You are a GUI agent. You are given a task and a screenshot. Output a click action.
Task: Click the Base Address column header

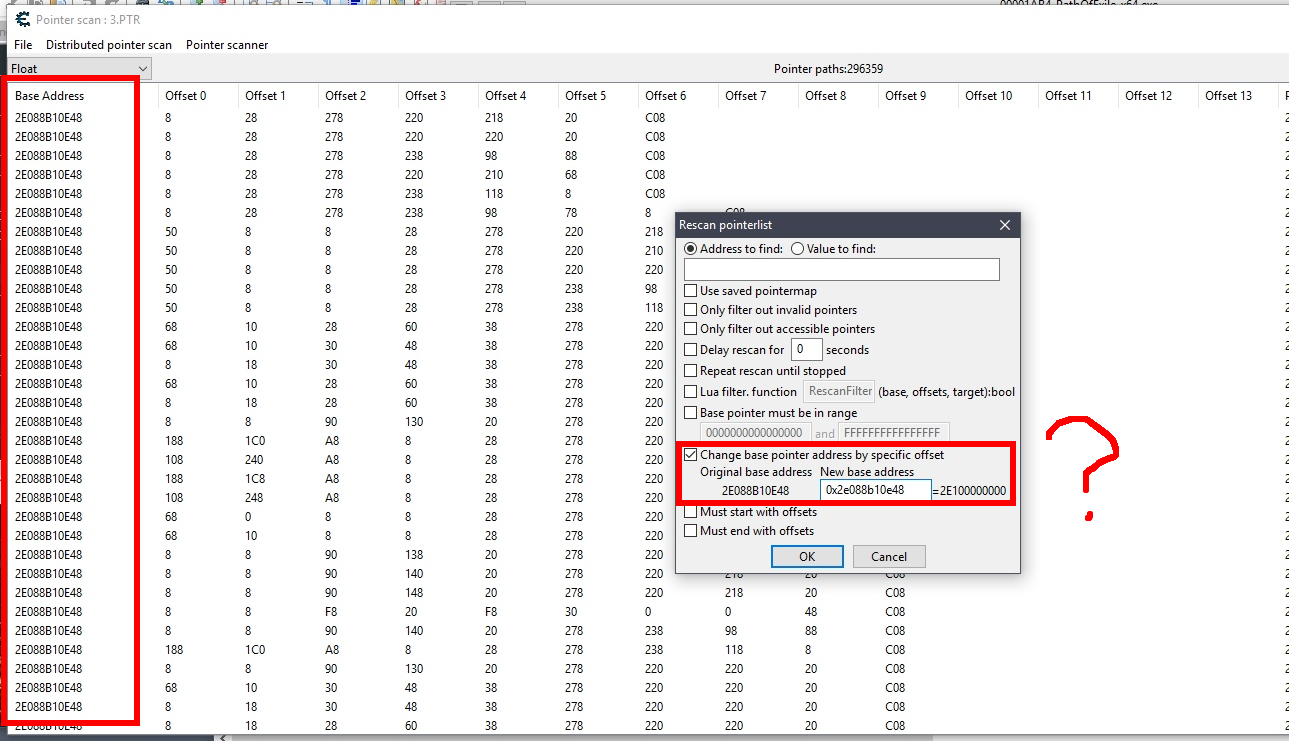[50, 96]
